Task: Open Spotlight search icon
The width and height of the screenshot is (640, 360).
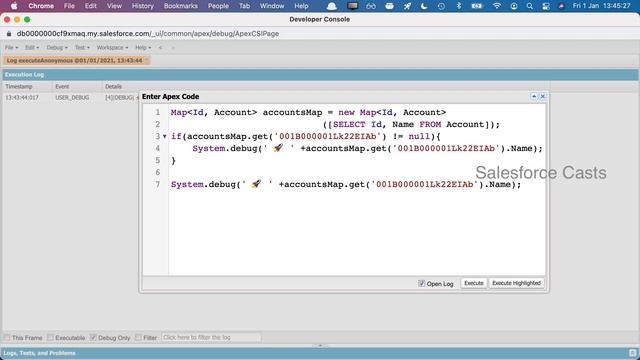Action: point(529,6)
